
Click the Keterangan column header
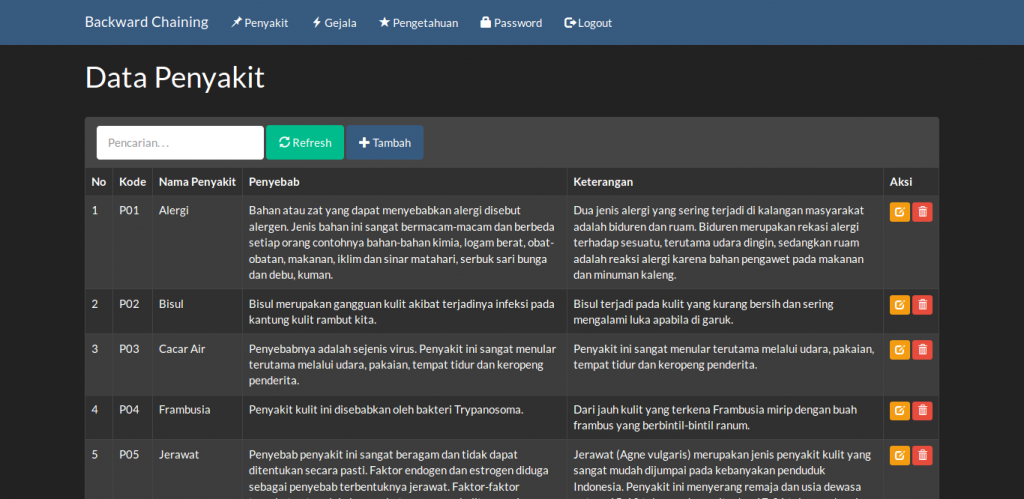click(726, 182)
